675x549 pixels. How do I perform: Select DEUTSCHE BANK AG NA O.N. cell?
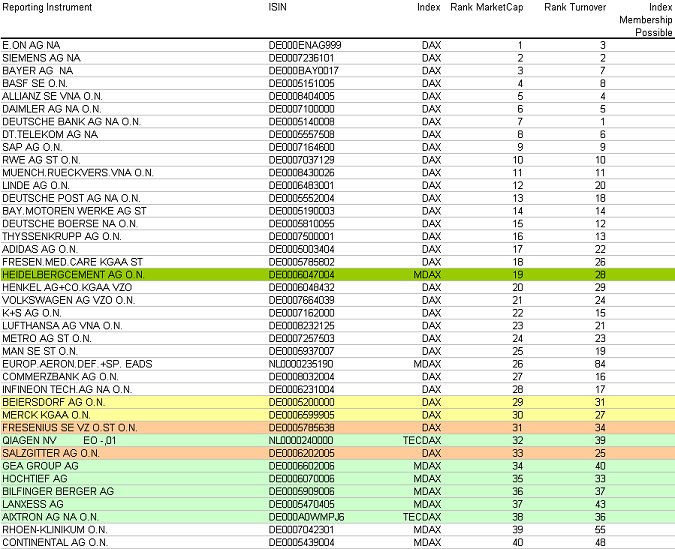pyautogui.click(x=71, y=122)
